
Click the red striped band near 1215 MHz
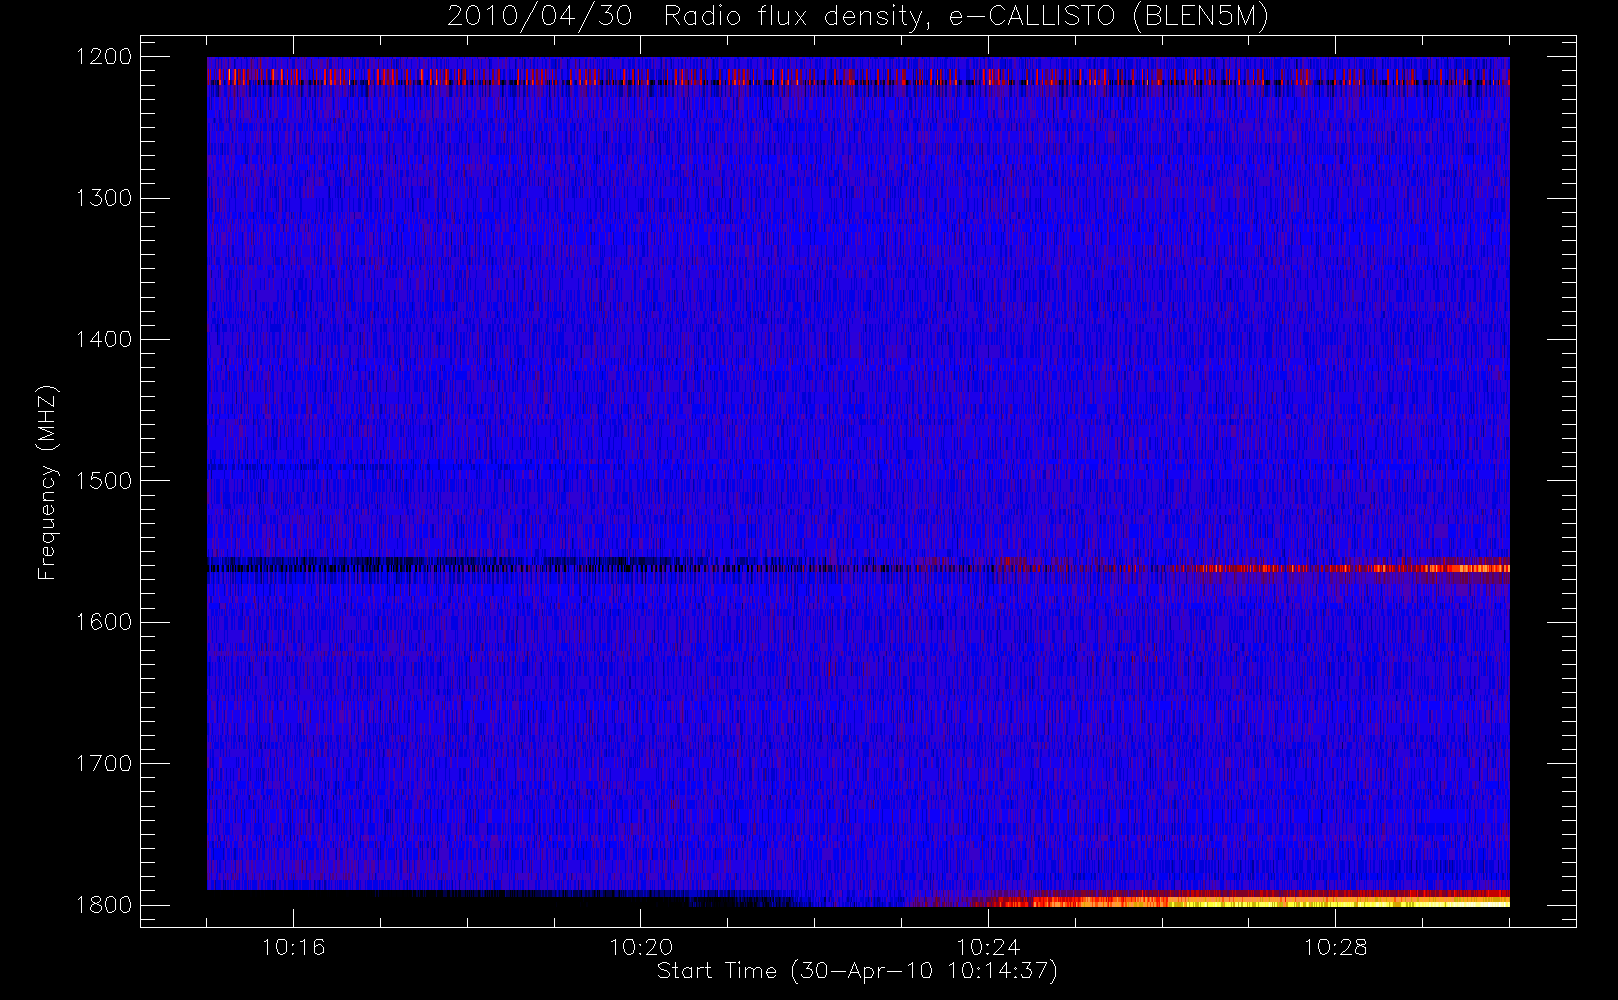coord(858,77)
